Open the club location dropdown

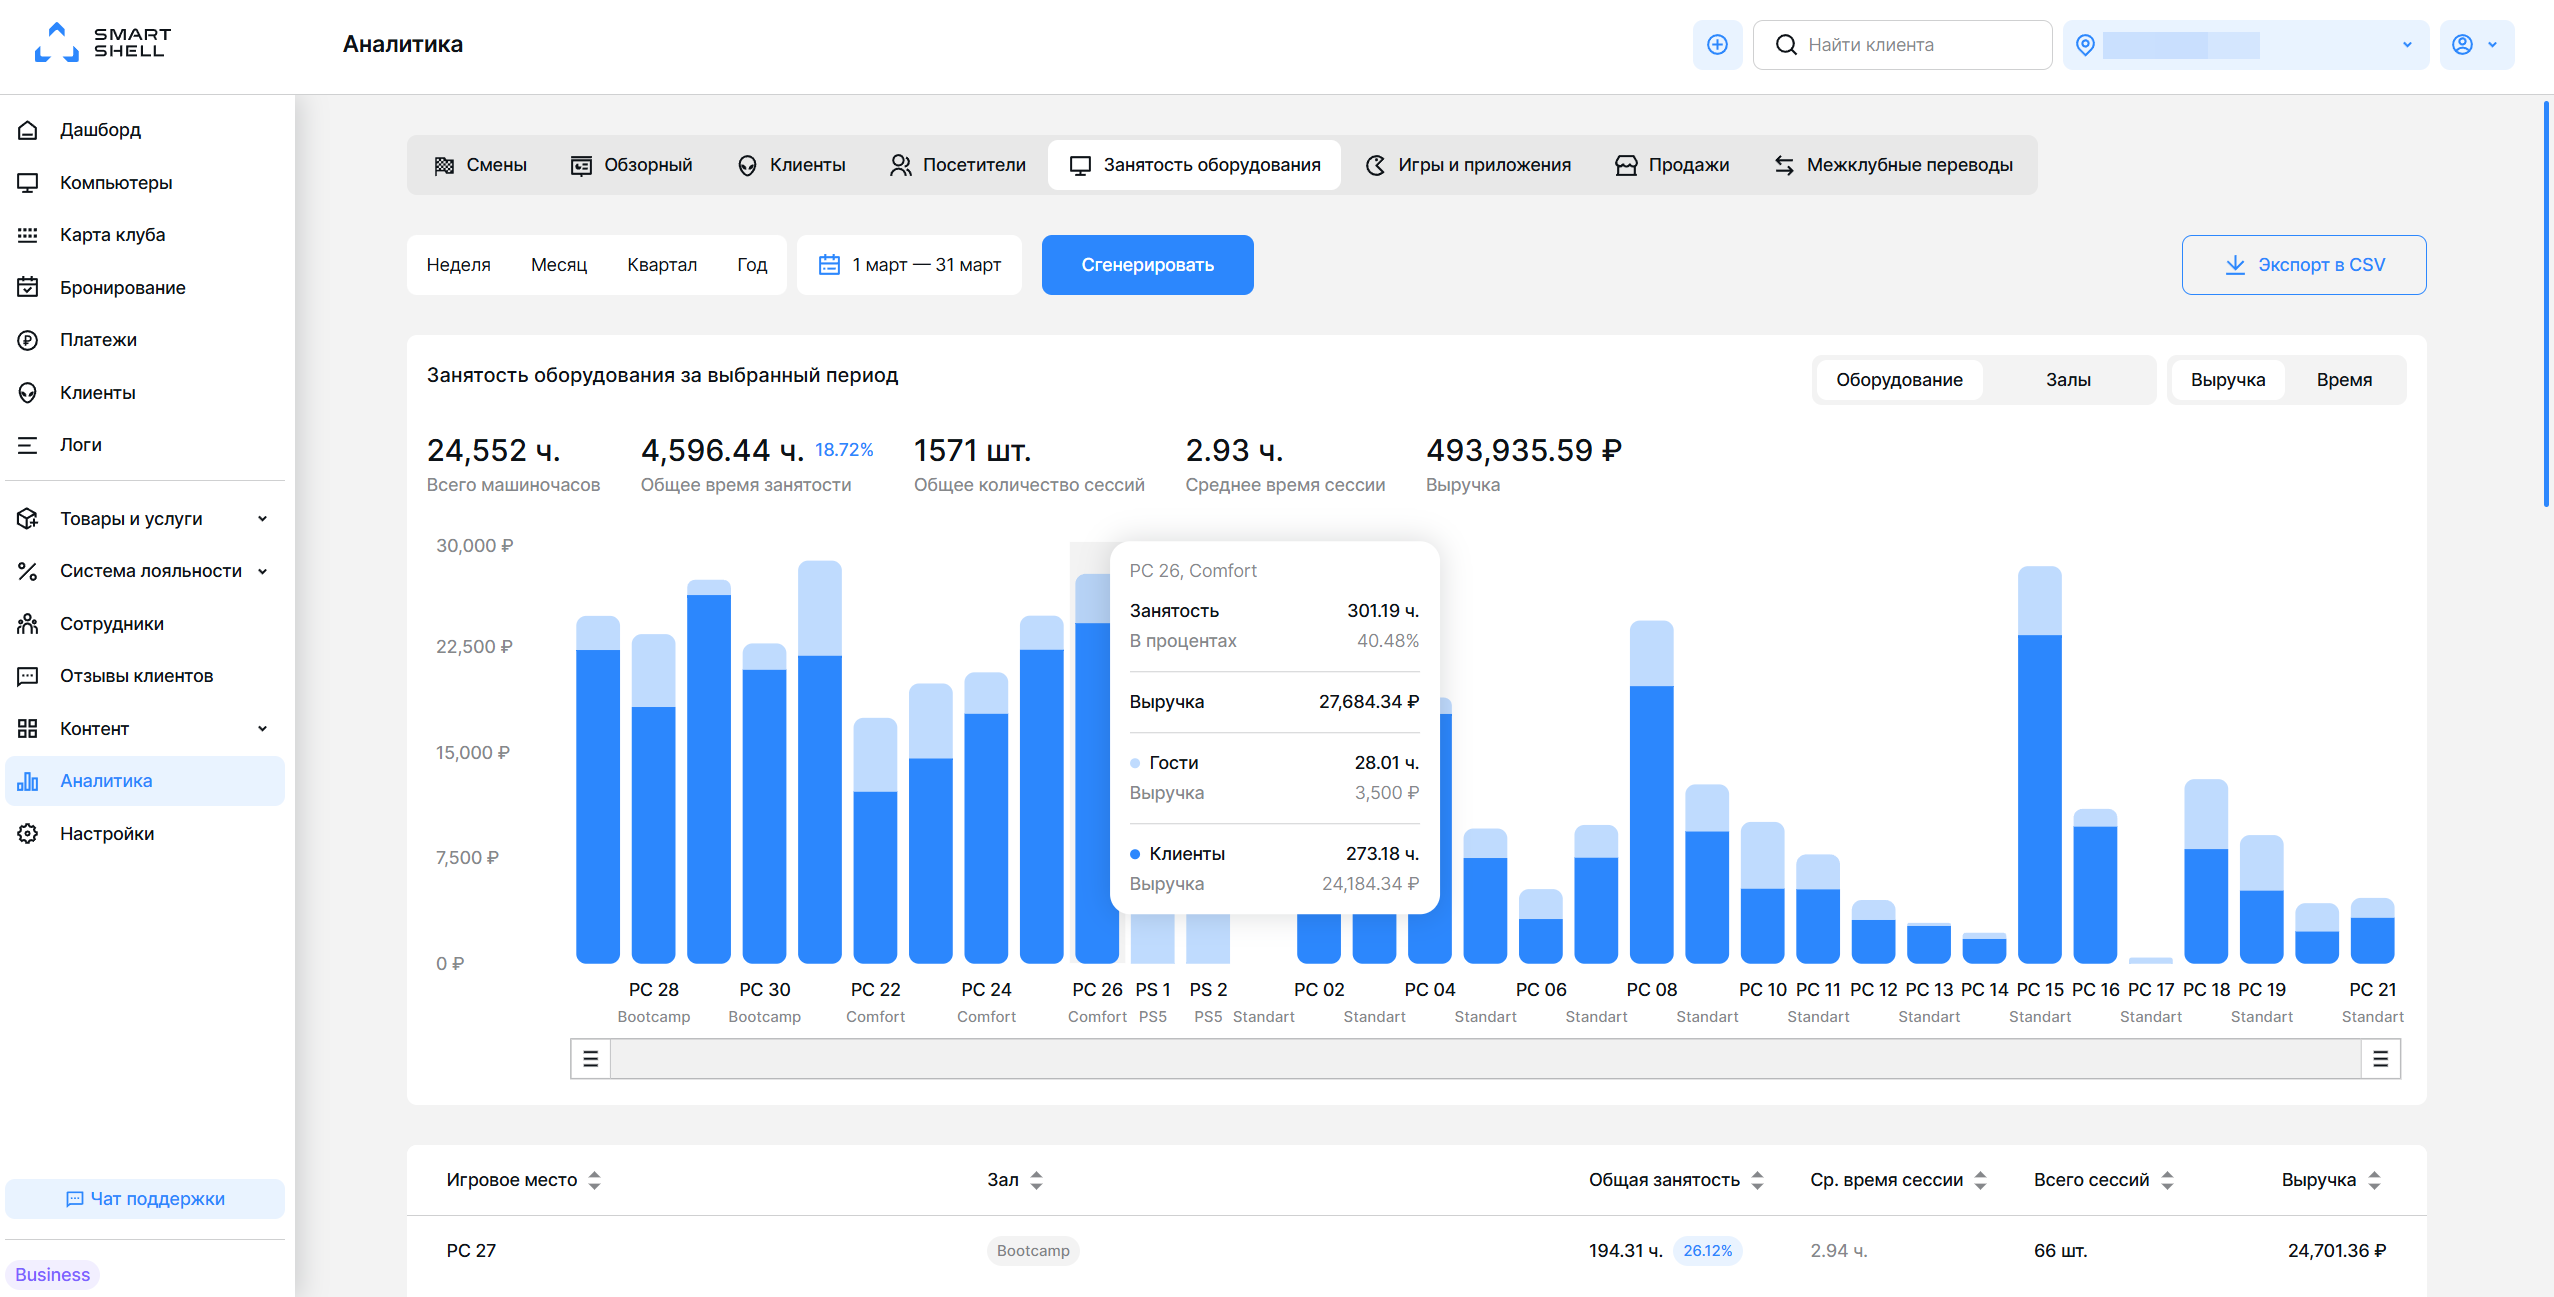pyautogui.click(x=2245, y=45)
